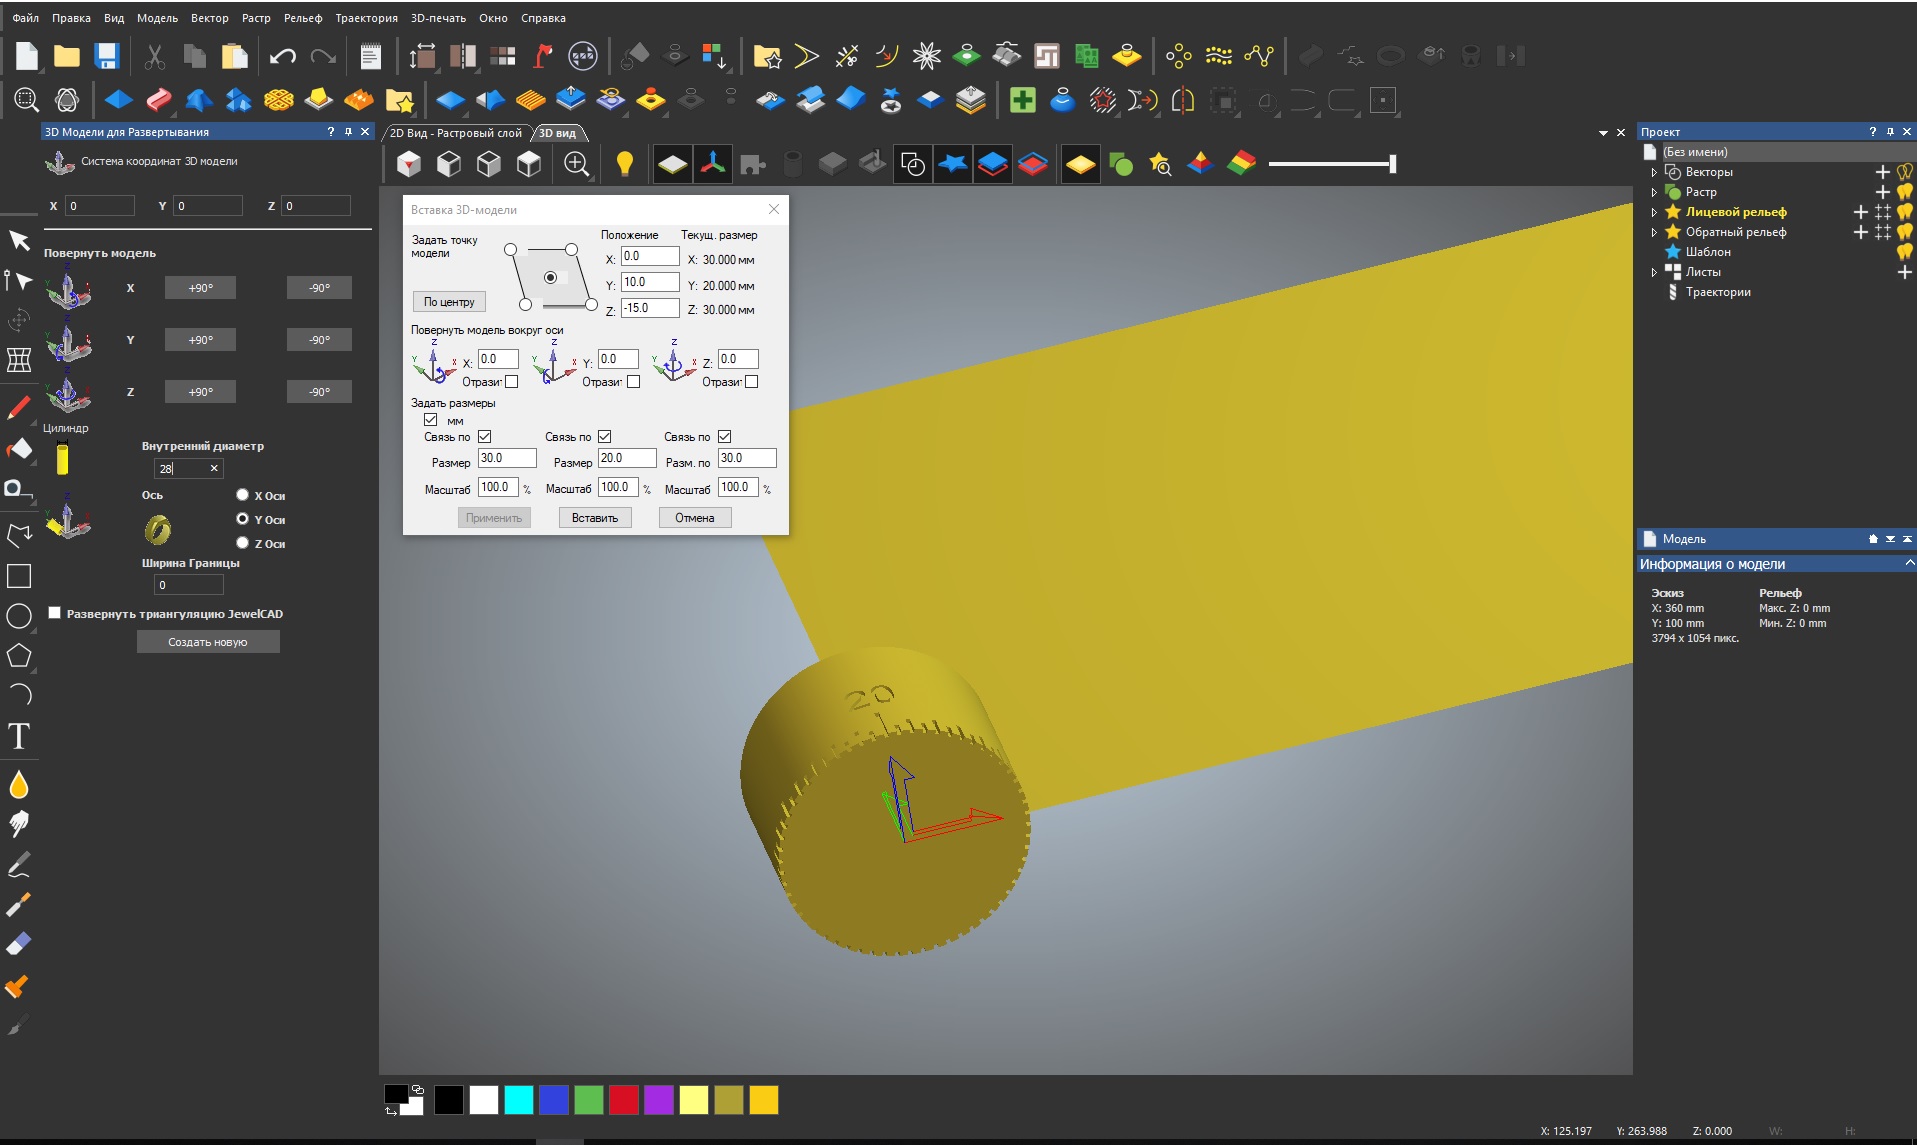Select the Text tool (T)

click(x=19, y=736)
